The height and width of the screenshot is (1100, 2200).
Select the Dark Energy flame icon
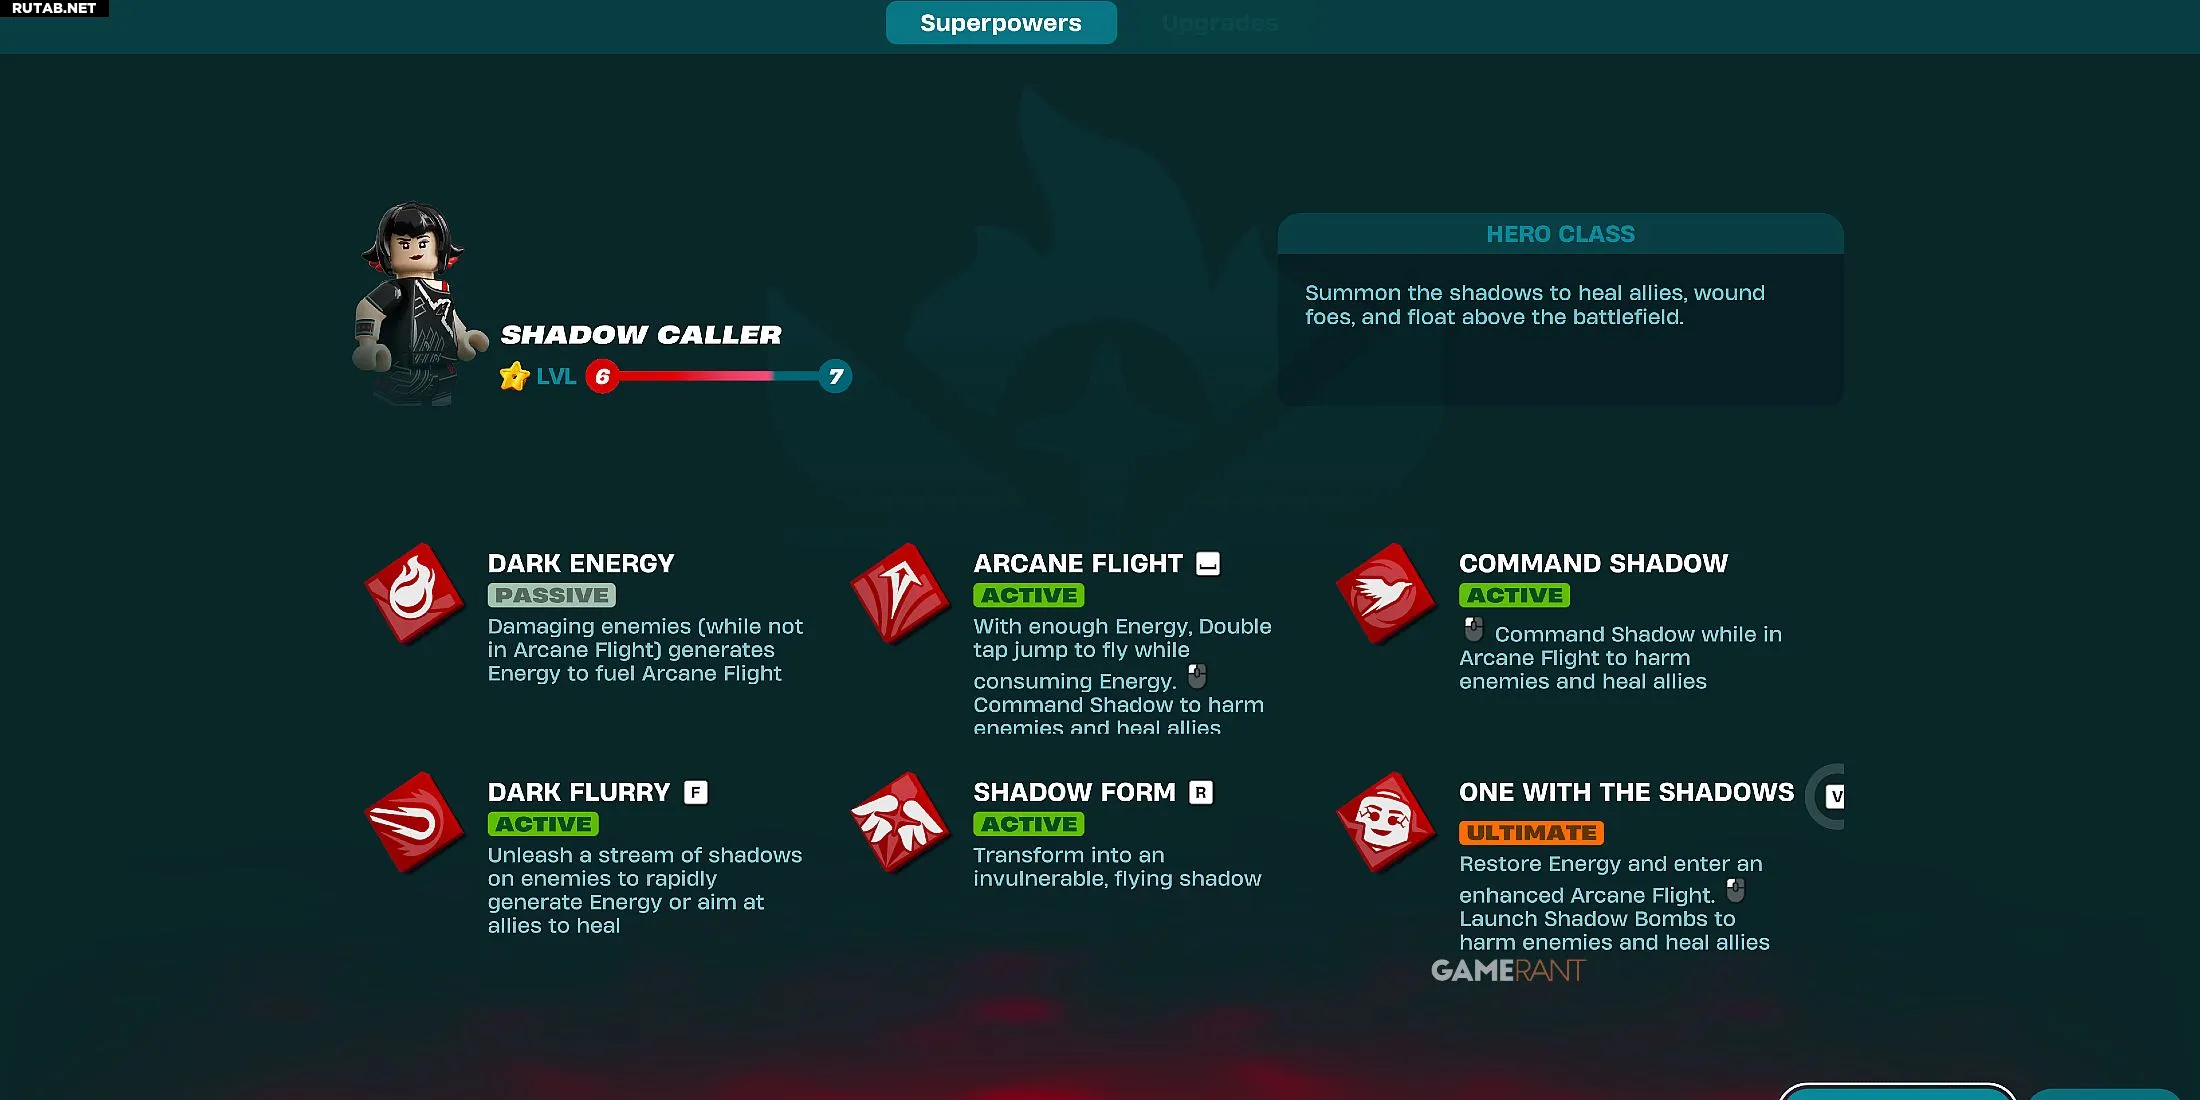click(414, 594)
